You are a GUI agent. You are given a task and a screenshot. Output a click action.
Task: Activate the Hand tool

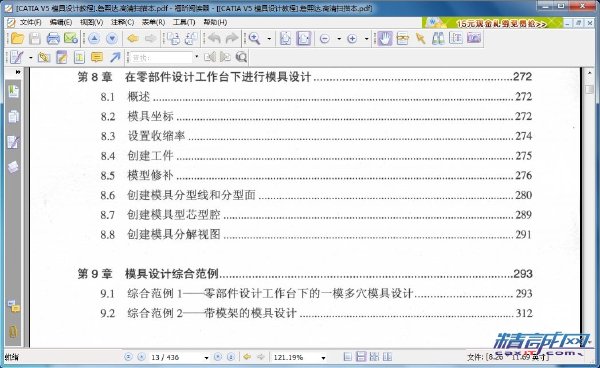[385, 39]
